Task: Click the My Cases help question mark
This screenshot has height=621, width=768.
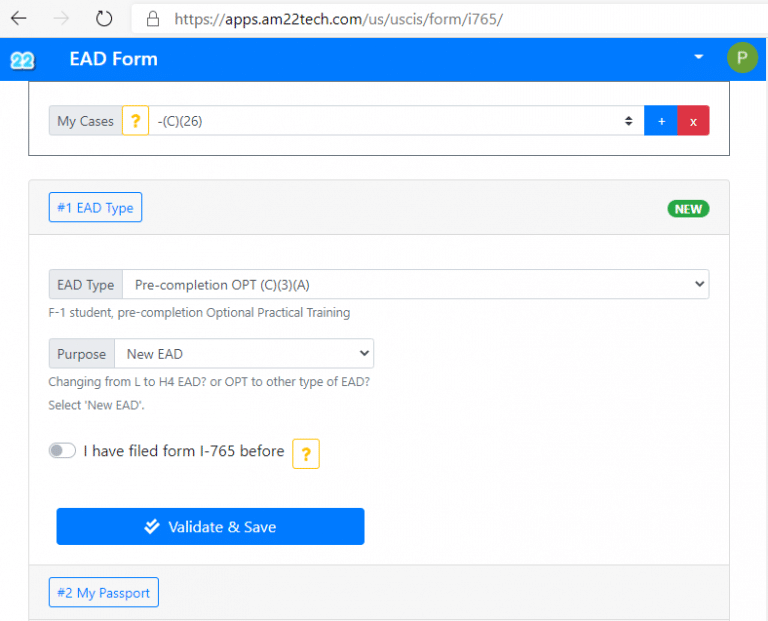Action: click(x=135, y=120)
